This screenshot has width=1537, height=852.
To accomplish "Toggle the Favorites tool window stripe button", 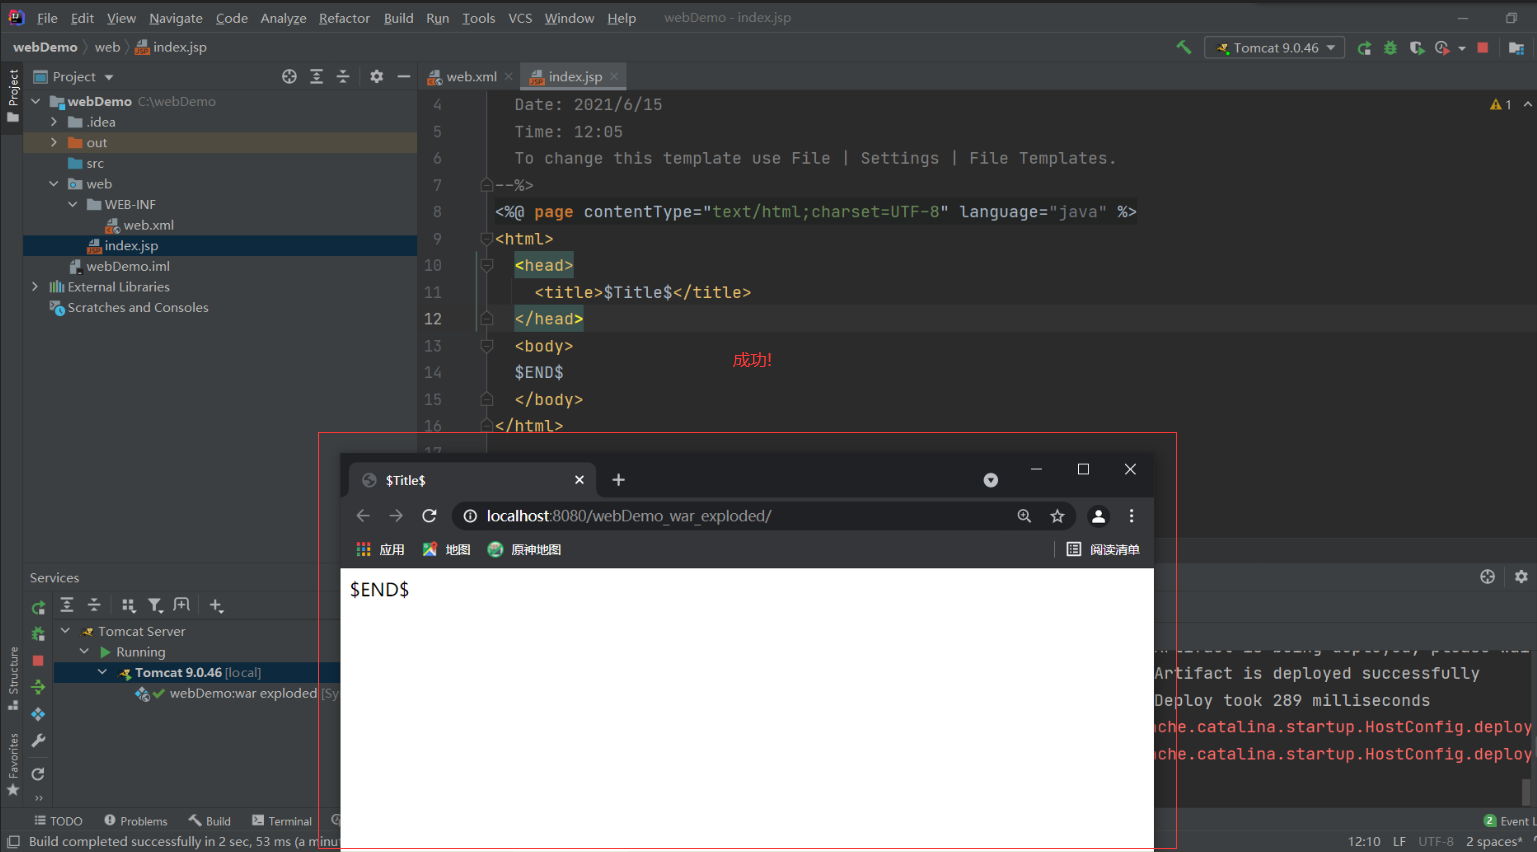I will [13, 764].
